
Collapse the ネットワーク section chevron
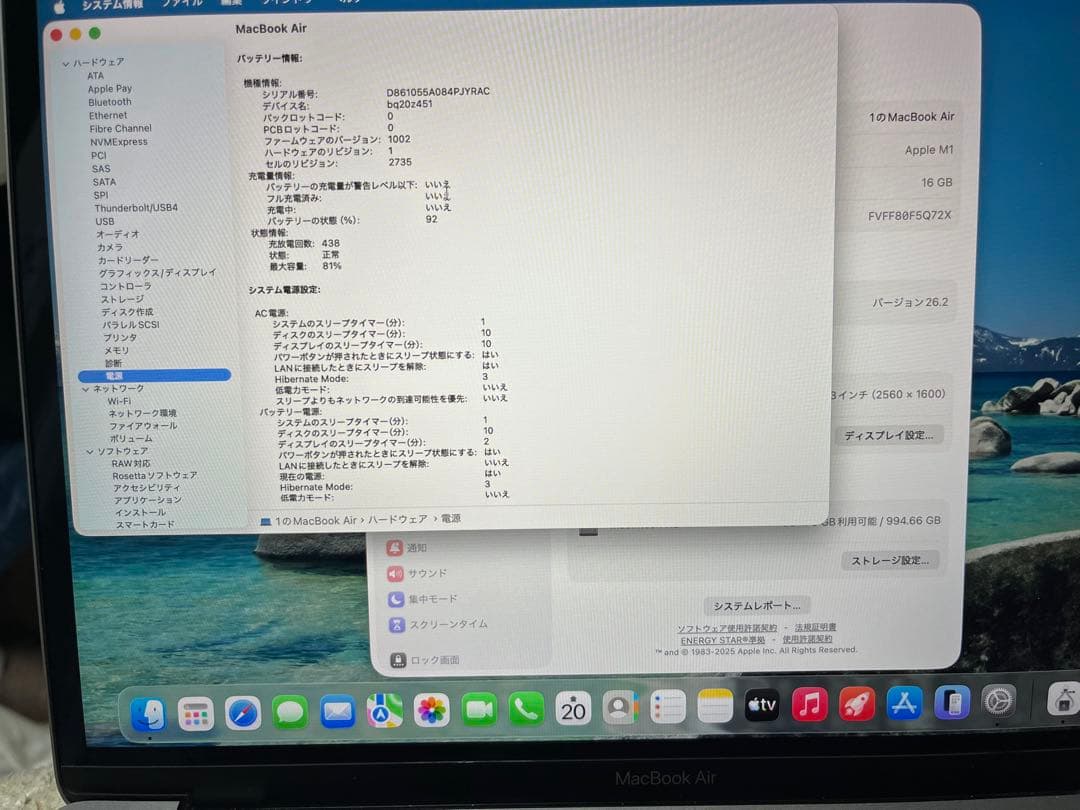click(x=85, y=390)
